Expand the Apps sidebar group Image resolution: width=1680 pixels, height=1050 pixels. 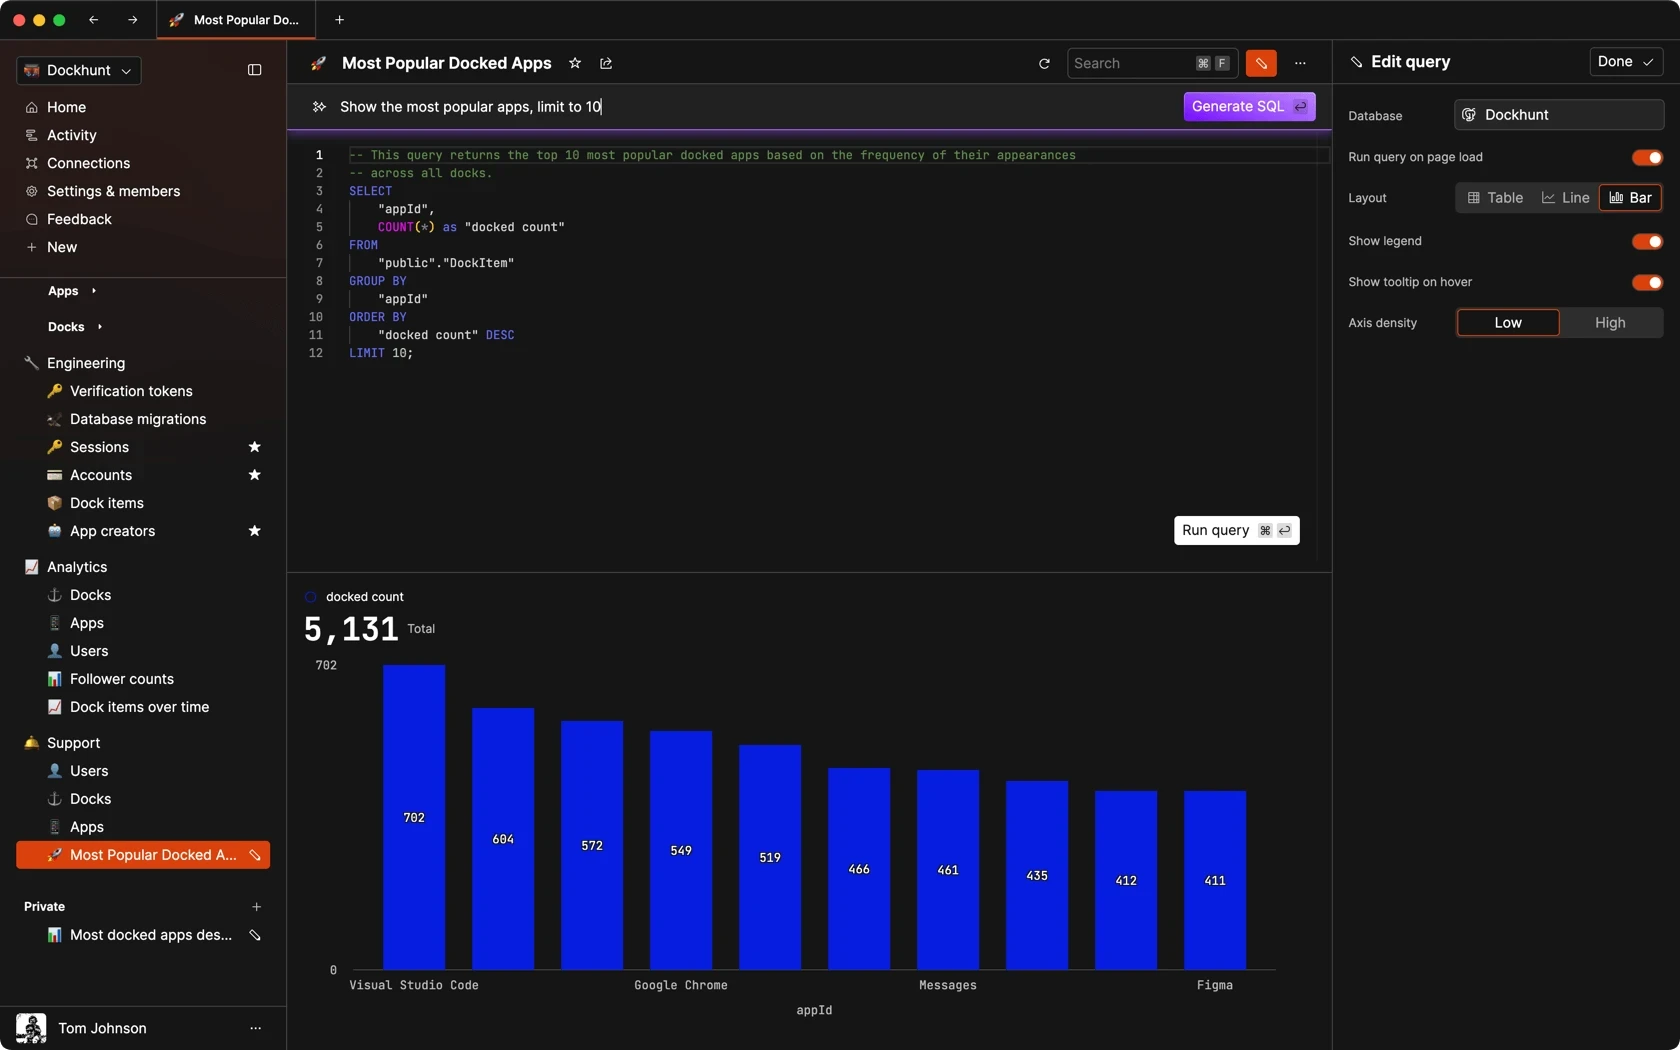coord(72,291)
